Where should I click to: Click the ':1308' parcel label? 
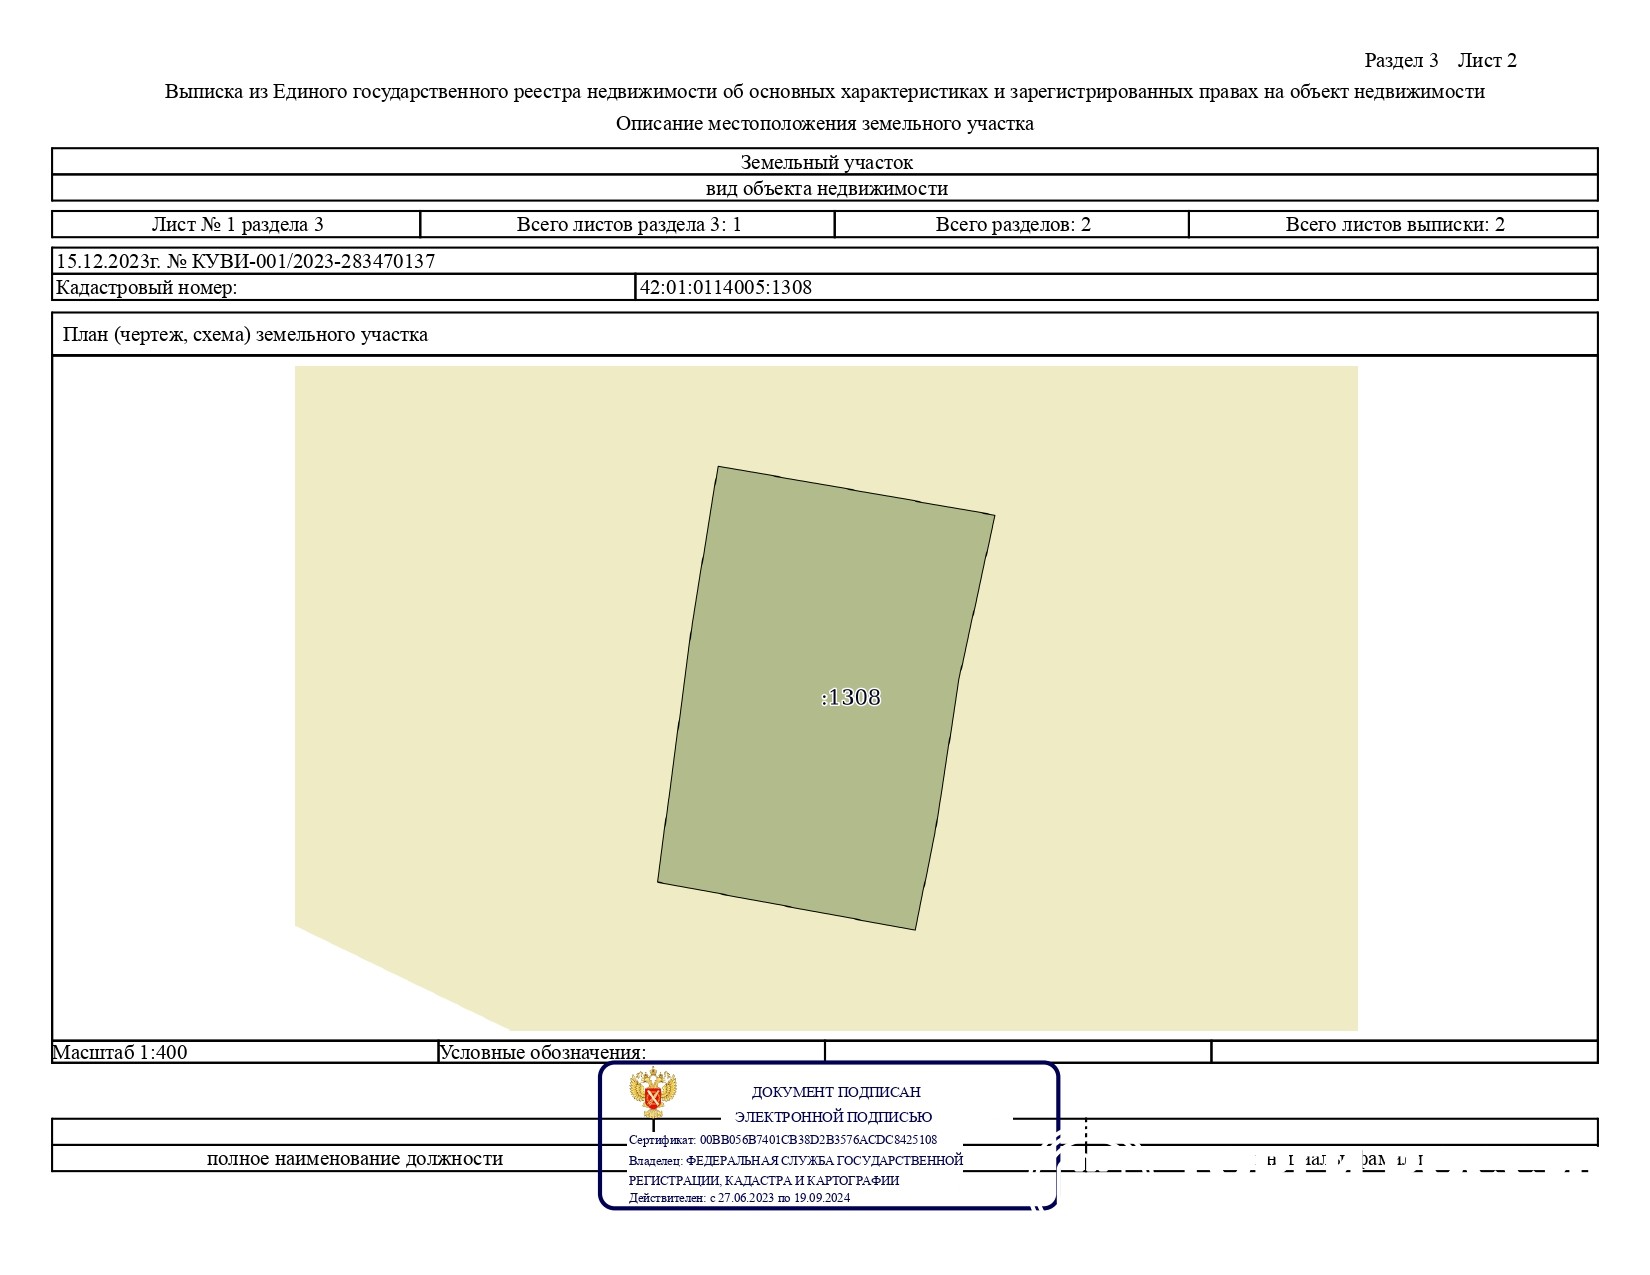click(851, 697)
